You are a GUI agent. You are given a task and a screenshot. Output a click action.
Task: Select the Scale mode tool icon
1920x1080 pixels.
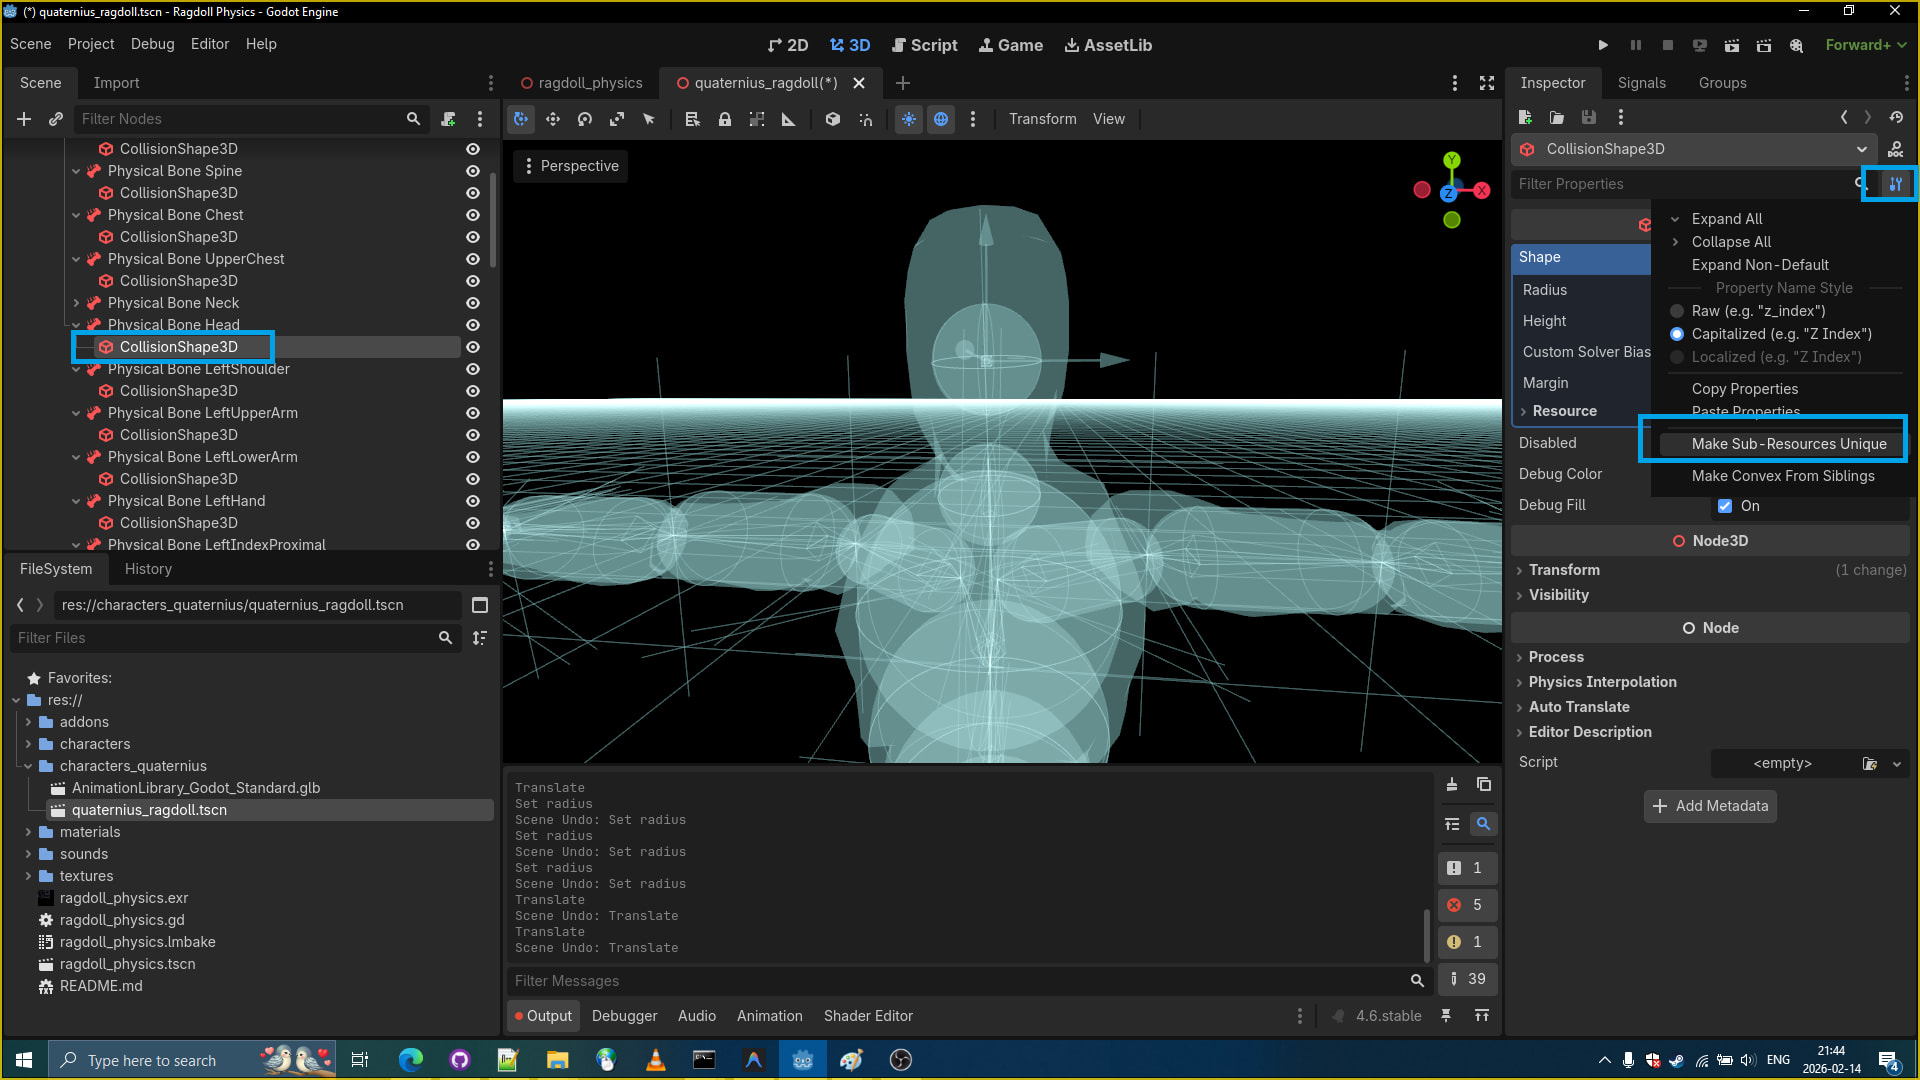click(617, 119)
